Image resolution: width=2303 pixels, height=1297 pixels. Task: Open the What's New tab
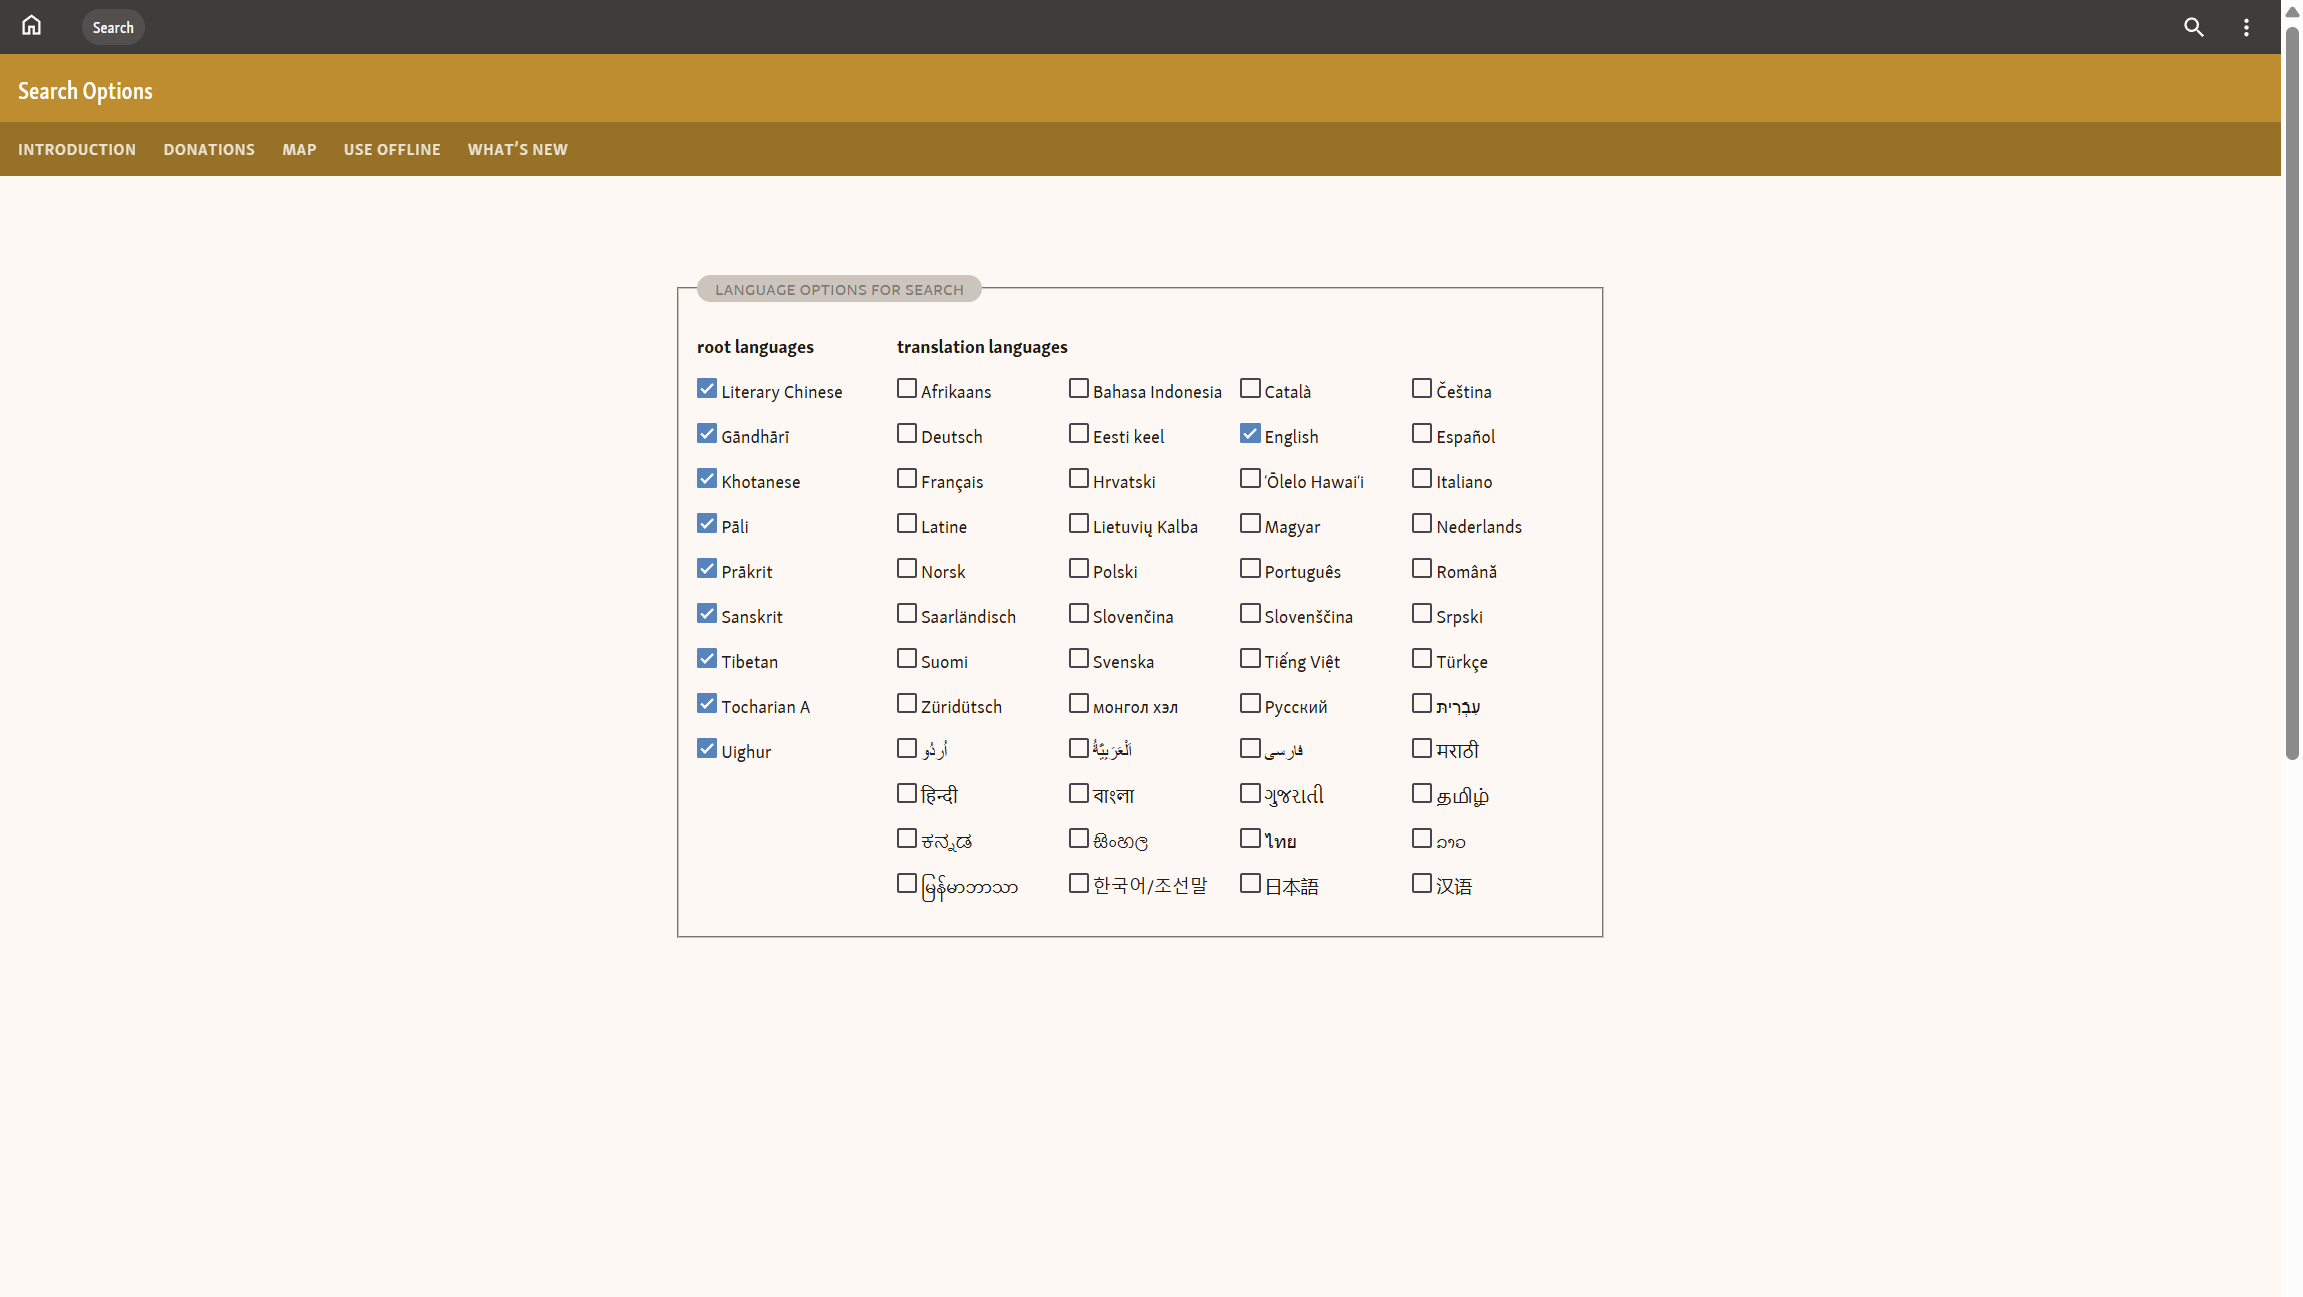tap(517, 149)
